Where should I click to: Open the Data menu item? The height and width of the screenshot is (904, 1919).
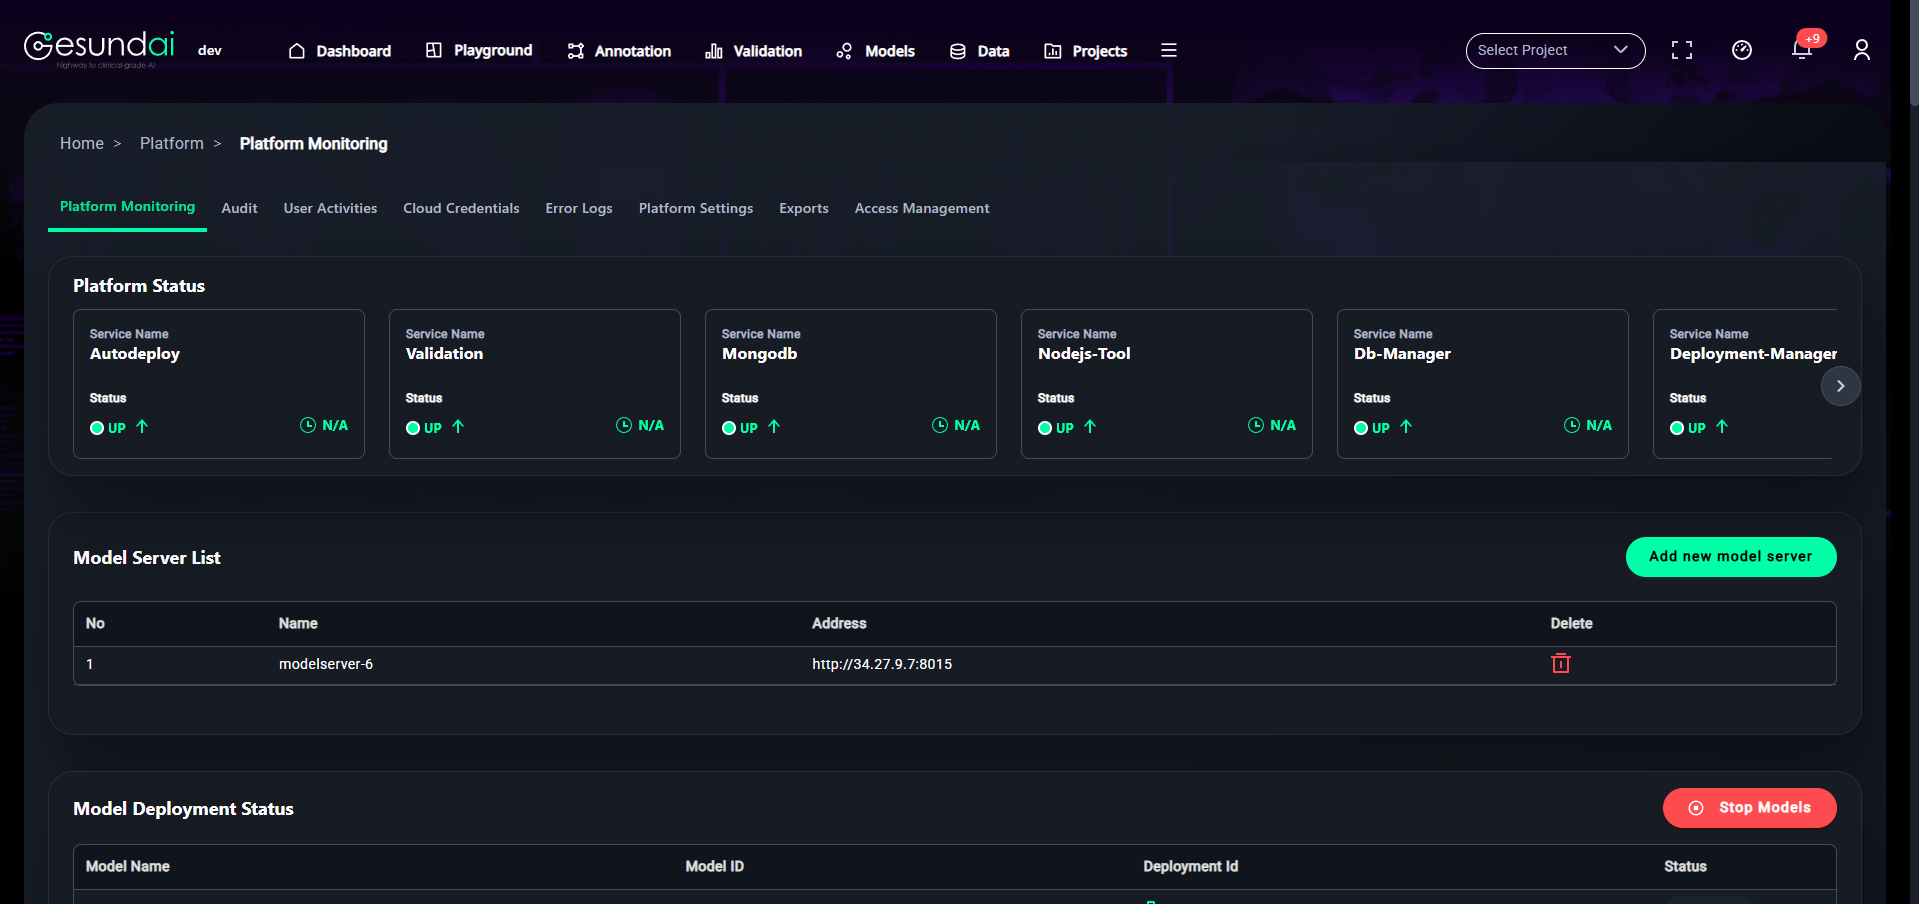(979, 51)
